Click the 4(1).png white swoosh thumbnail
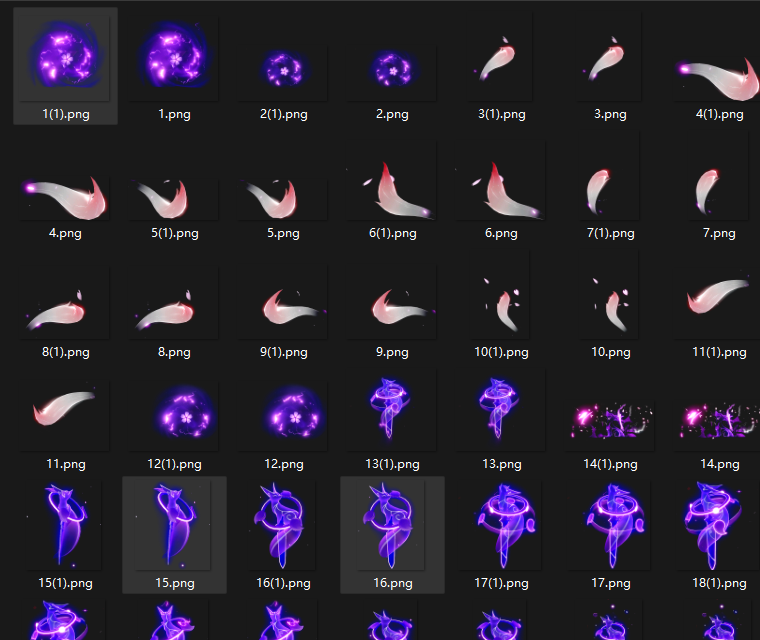 (x=718, y=78)
